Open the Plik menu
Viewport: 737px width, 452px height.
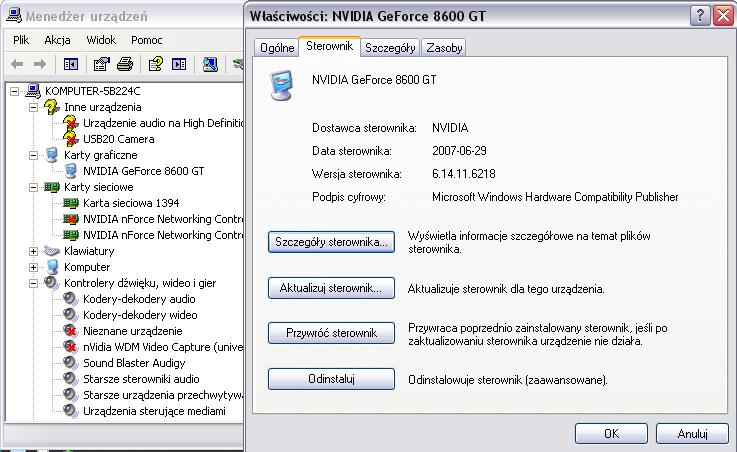[21, 40]
